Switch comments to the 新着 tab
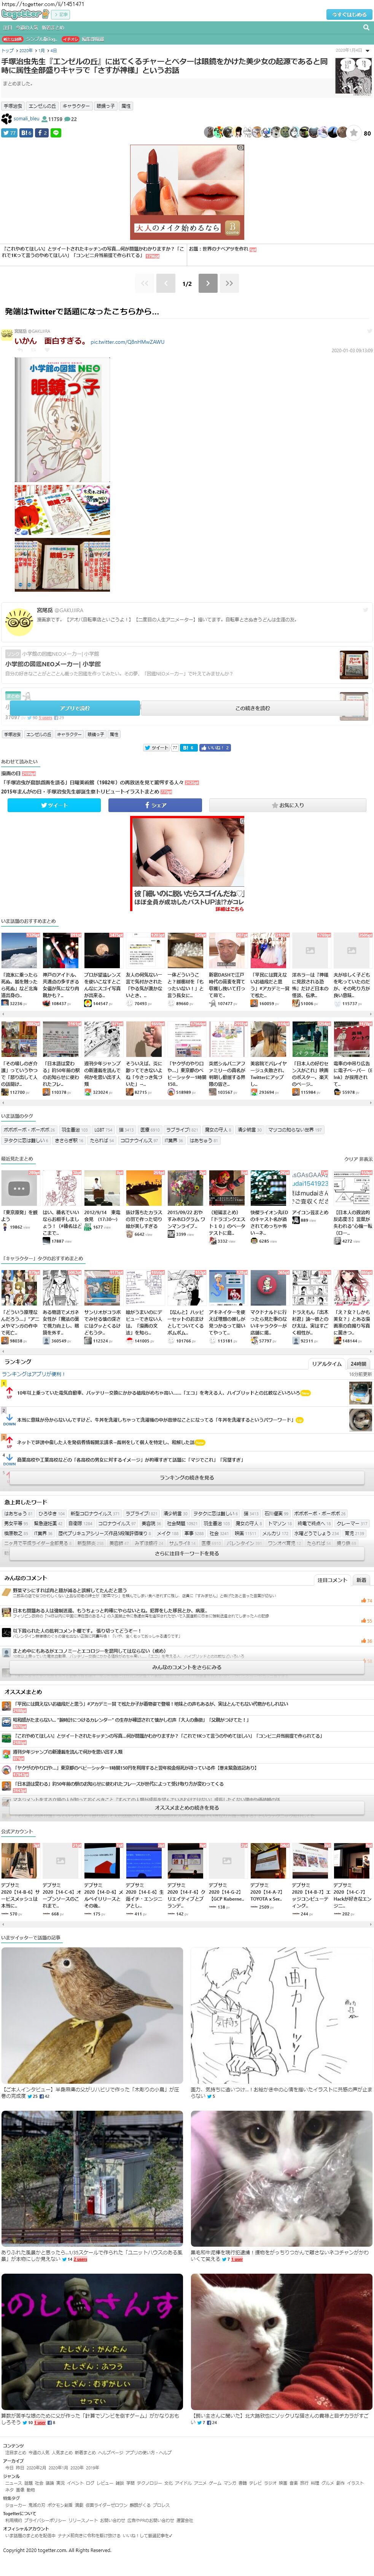 click(361, 1580)
